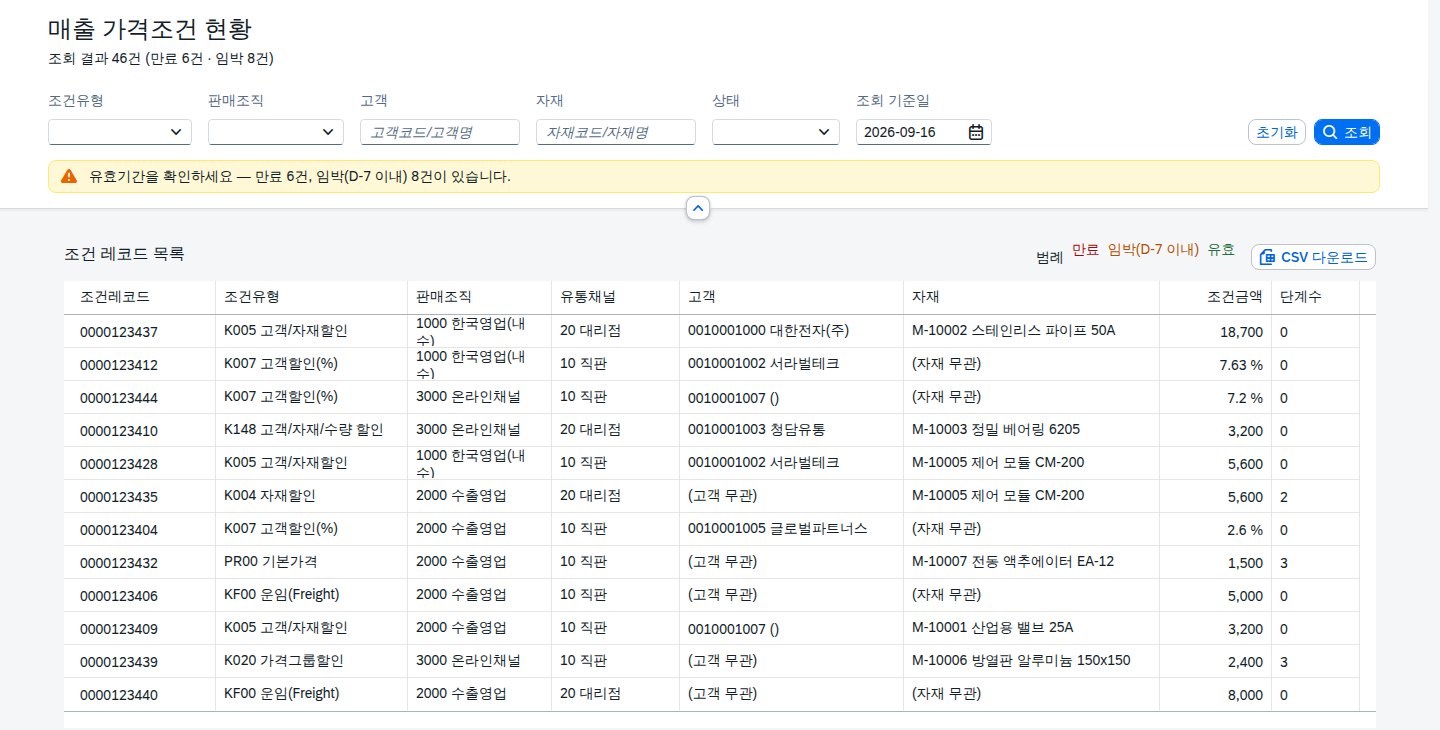Viewport: 1440px width, 730px height.
Task: Click the 만료 legend label
Action: [x=1085, y=250]
